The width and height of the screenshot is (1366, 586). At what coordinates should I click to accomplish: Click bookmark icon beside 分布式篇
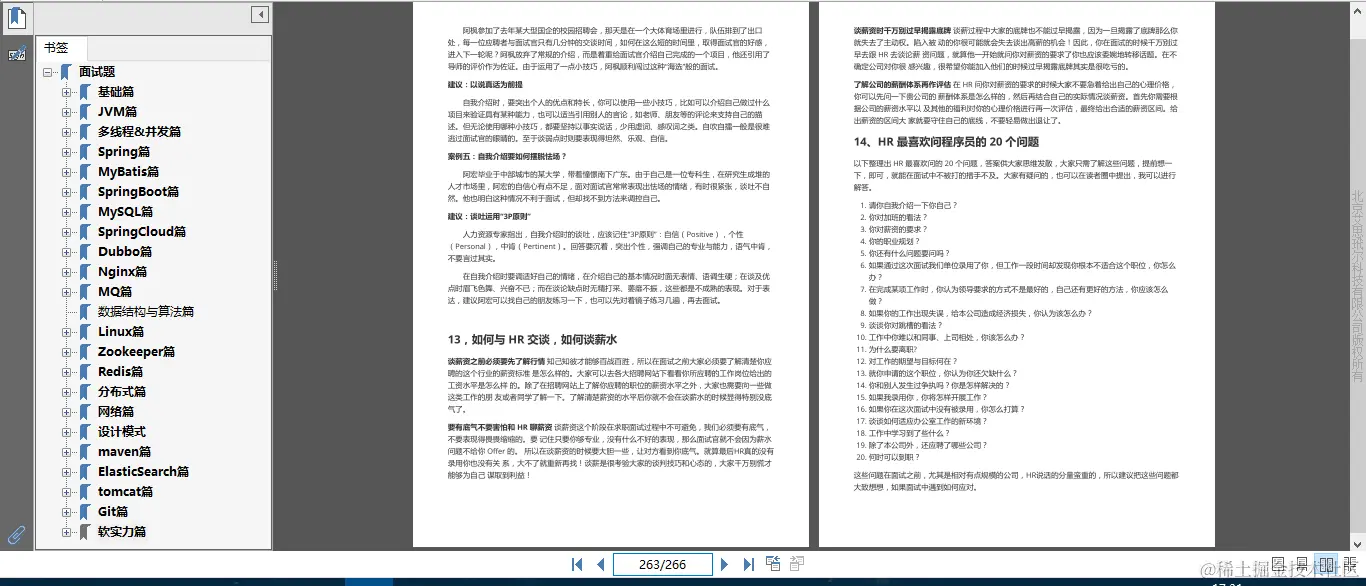(x=86, y=392)
